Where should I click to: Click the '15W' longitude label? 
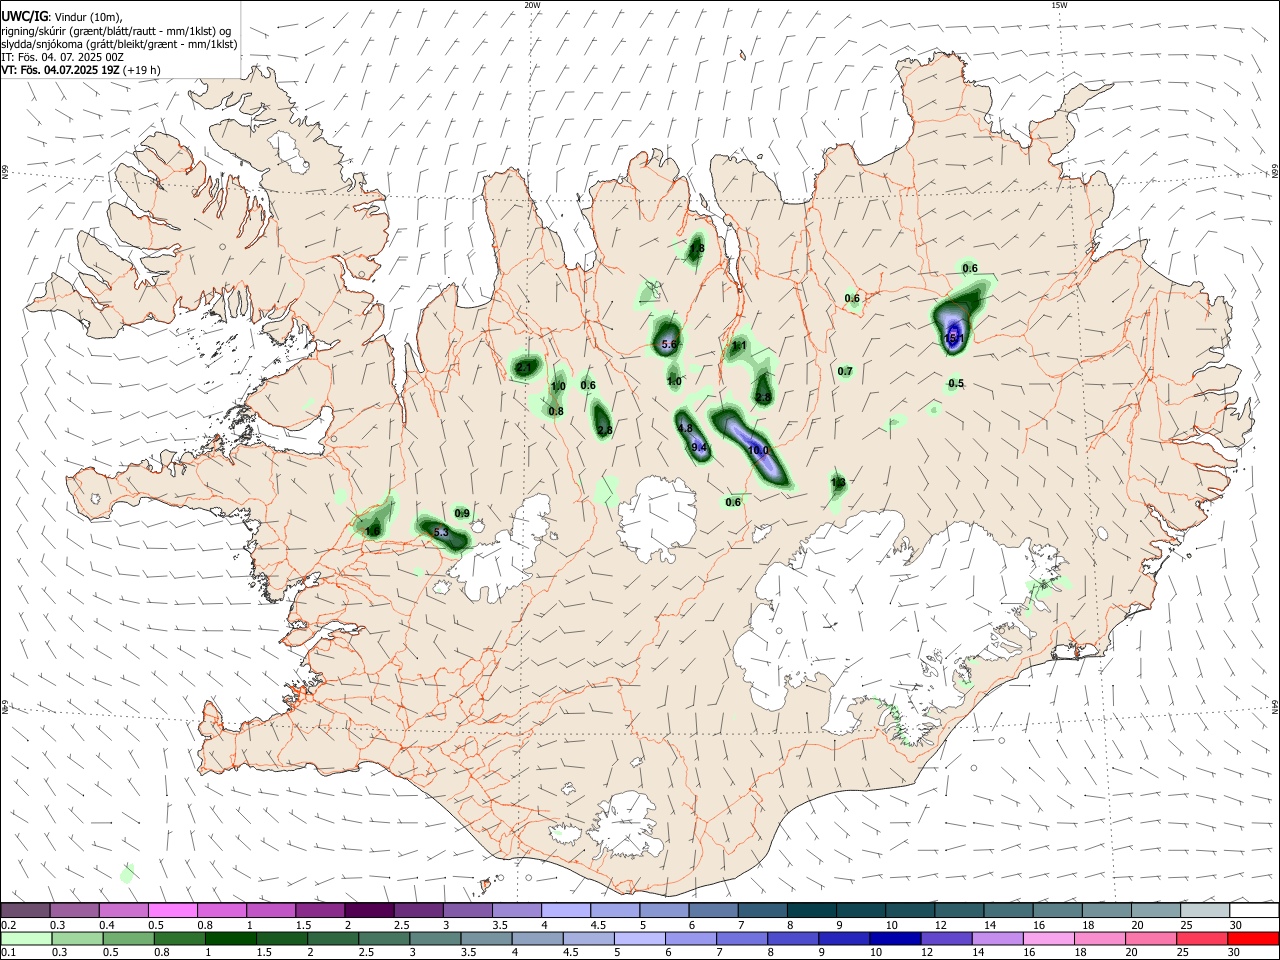(x=1058, y=5)
